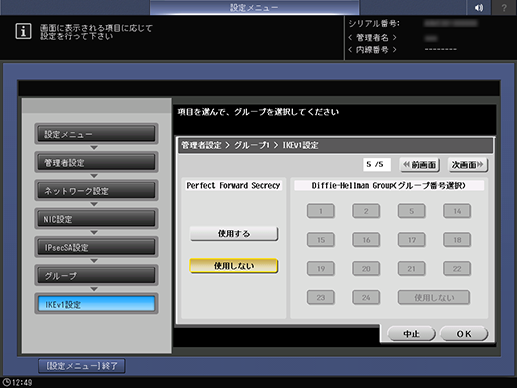The image size is (517, 388).
Task: Select Diffie-Hellman group 14
Action: click(x=457, y=211)
